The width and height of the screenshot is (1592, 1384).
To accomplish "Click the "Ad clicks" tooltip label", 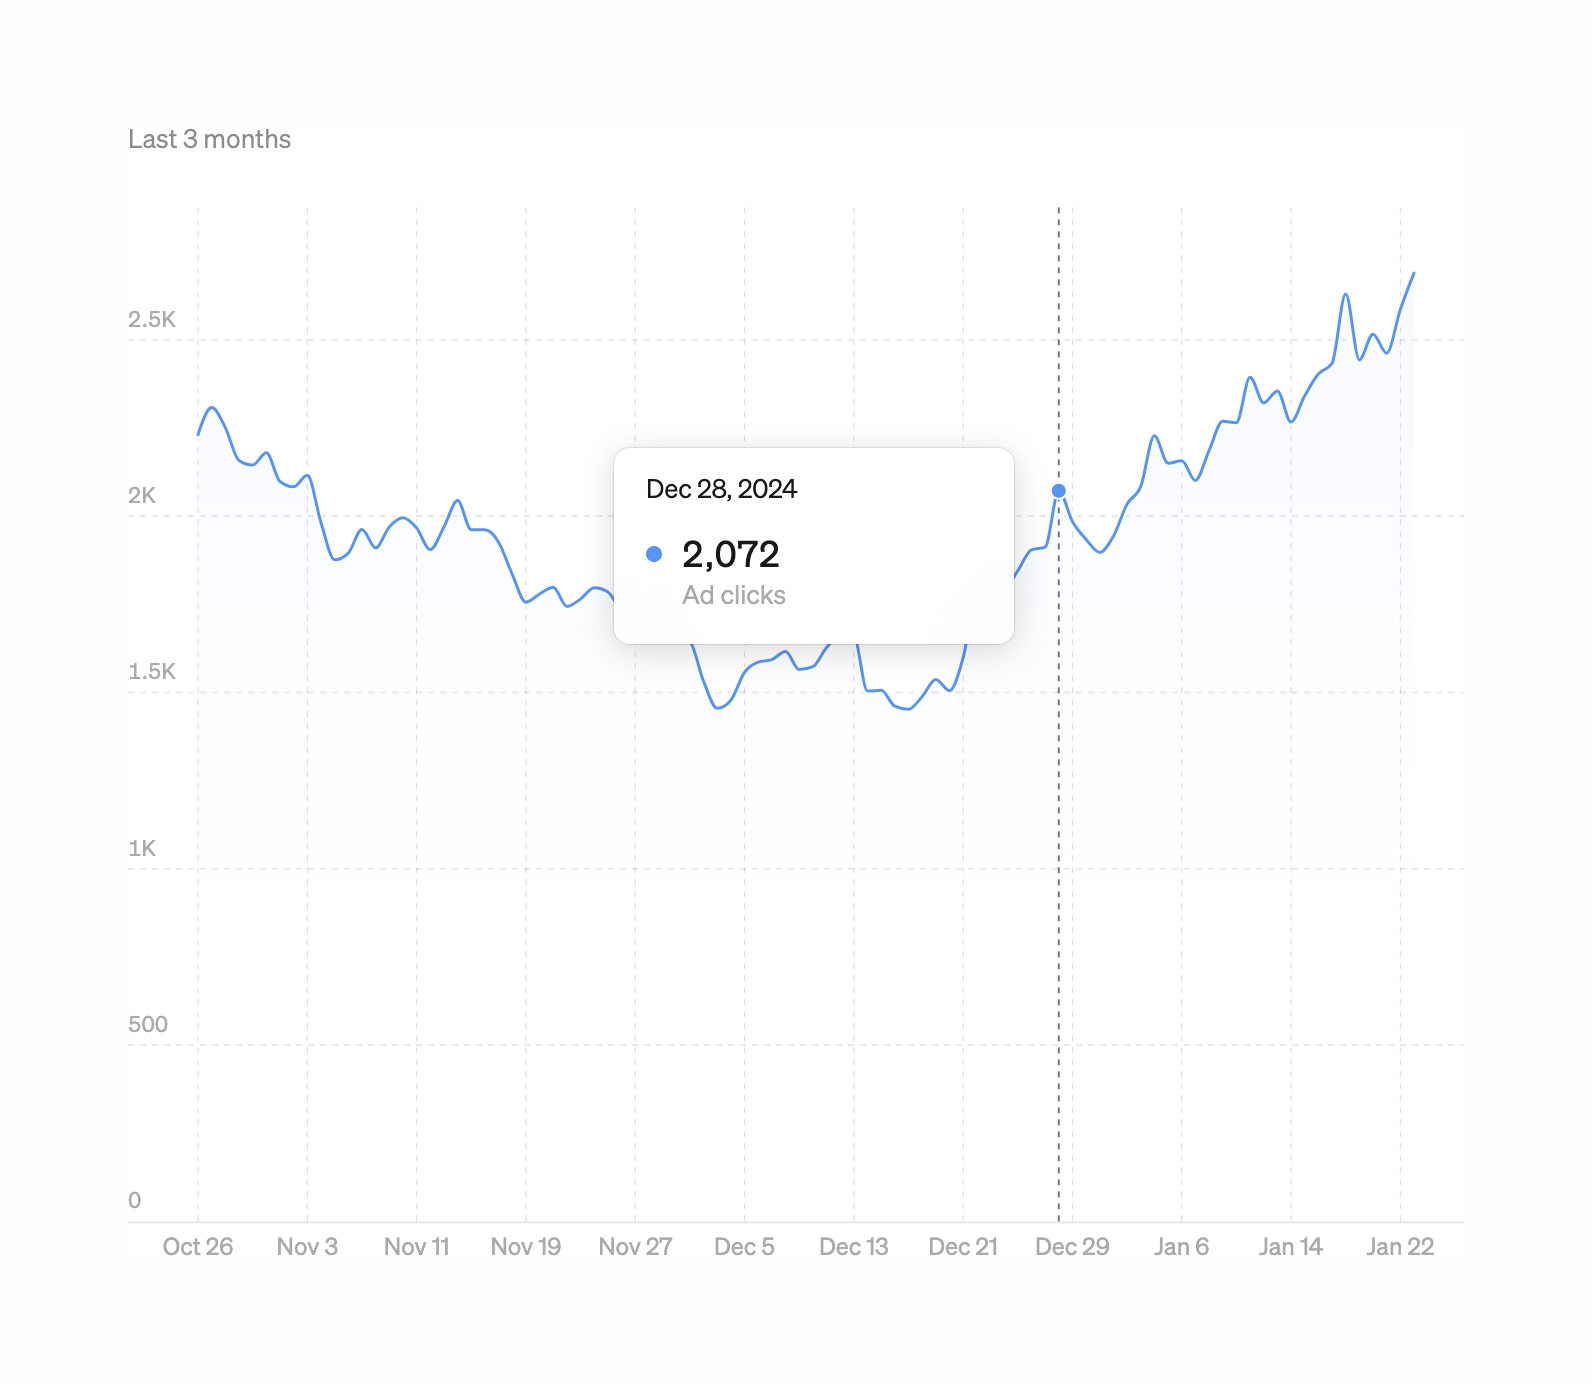I will (734, 596).
